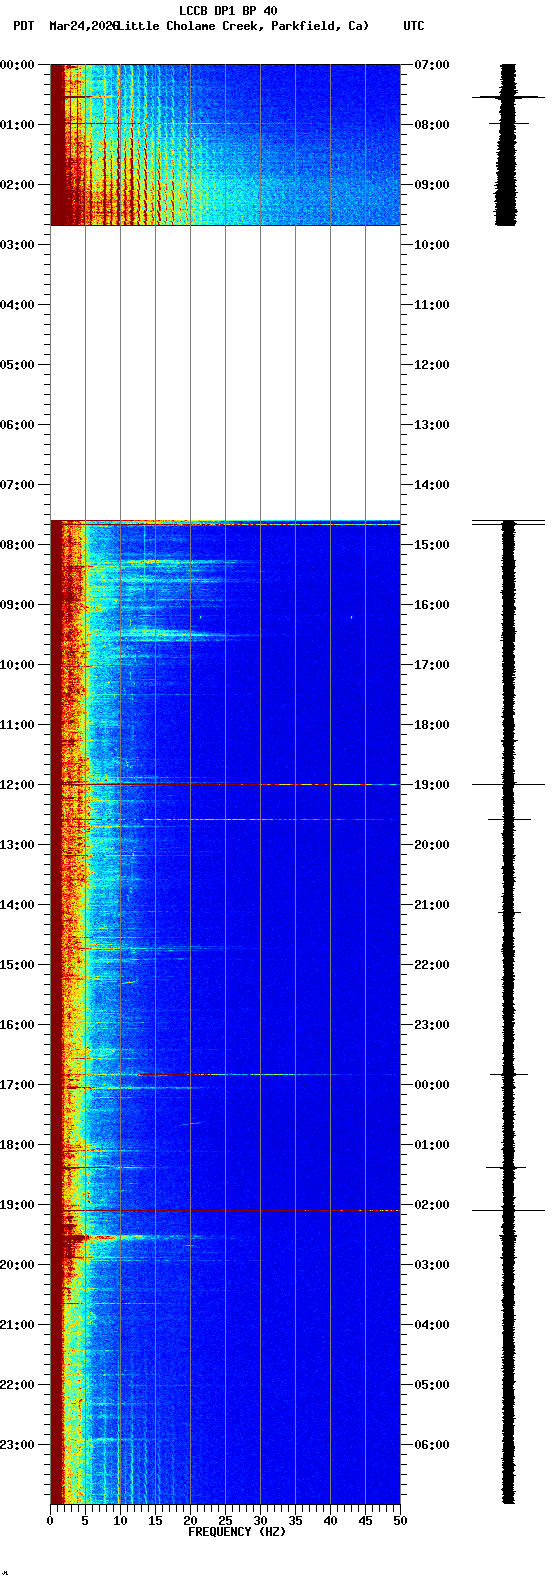Click the 08:00 PDT time label
Screen dimensions: 552x1584
tap(17, 545)
